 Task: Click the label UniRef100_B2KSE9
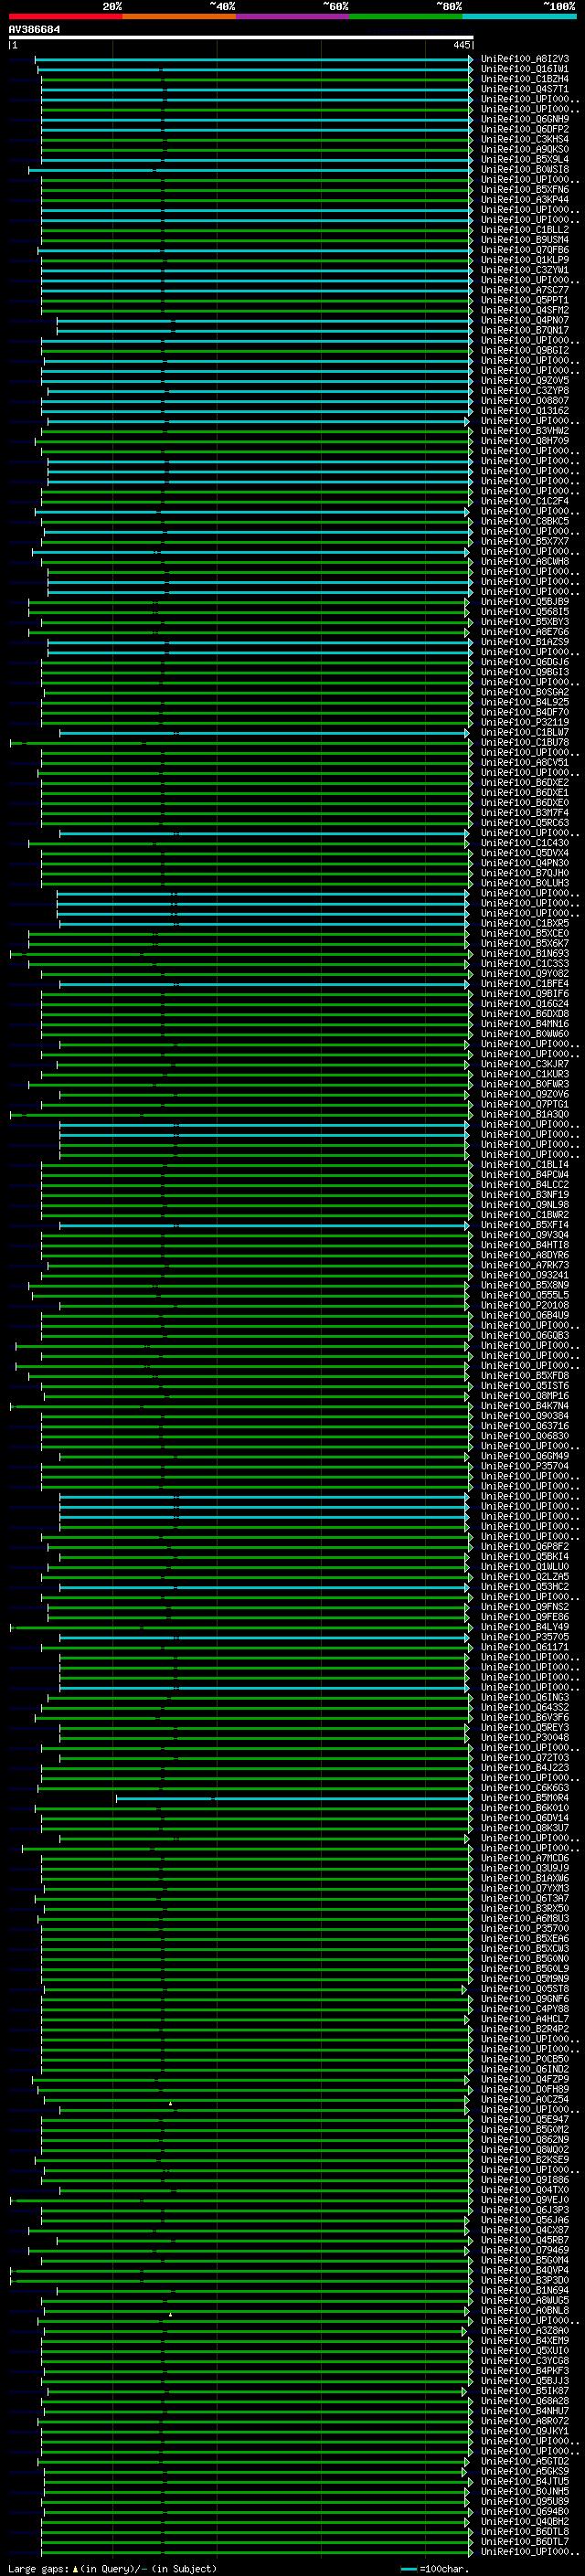525,2160
